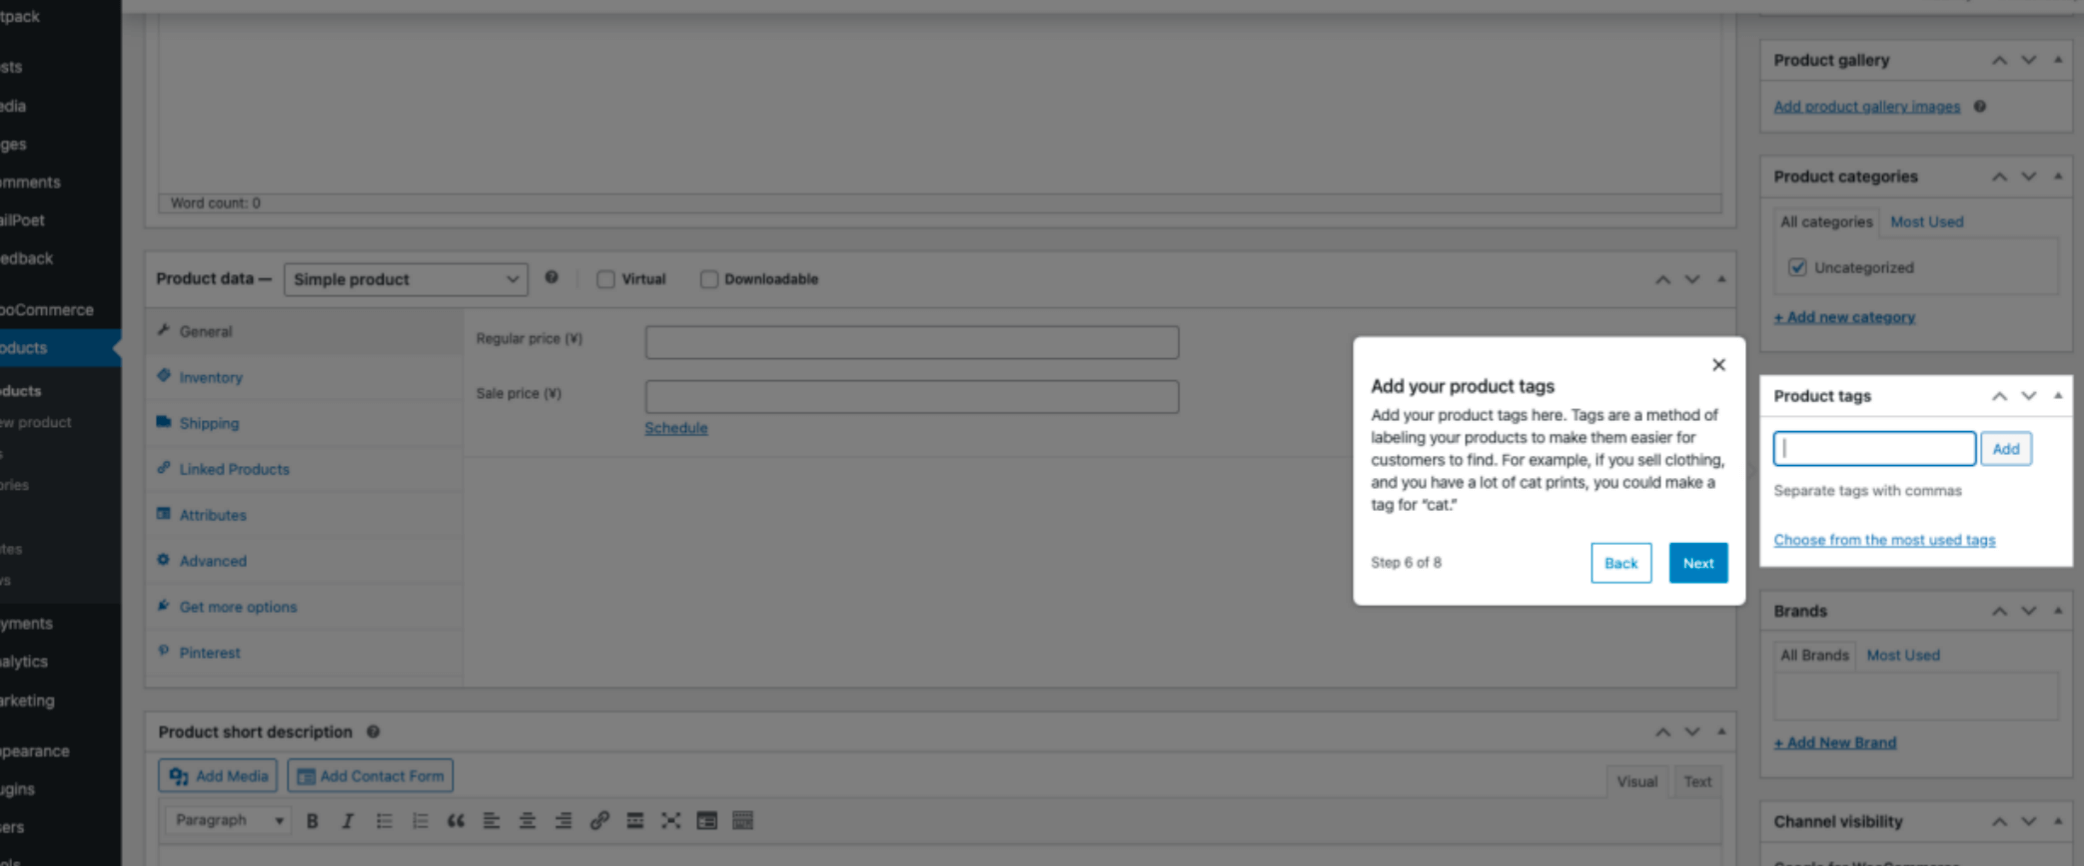
Task: Uncheck the Uncategorized category
Action: tap(1797, 267)
